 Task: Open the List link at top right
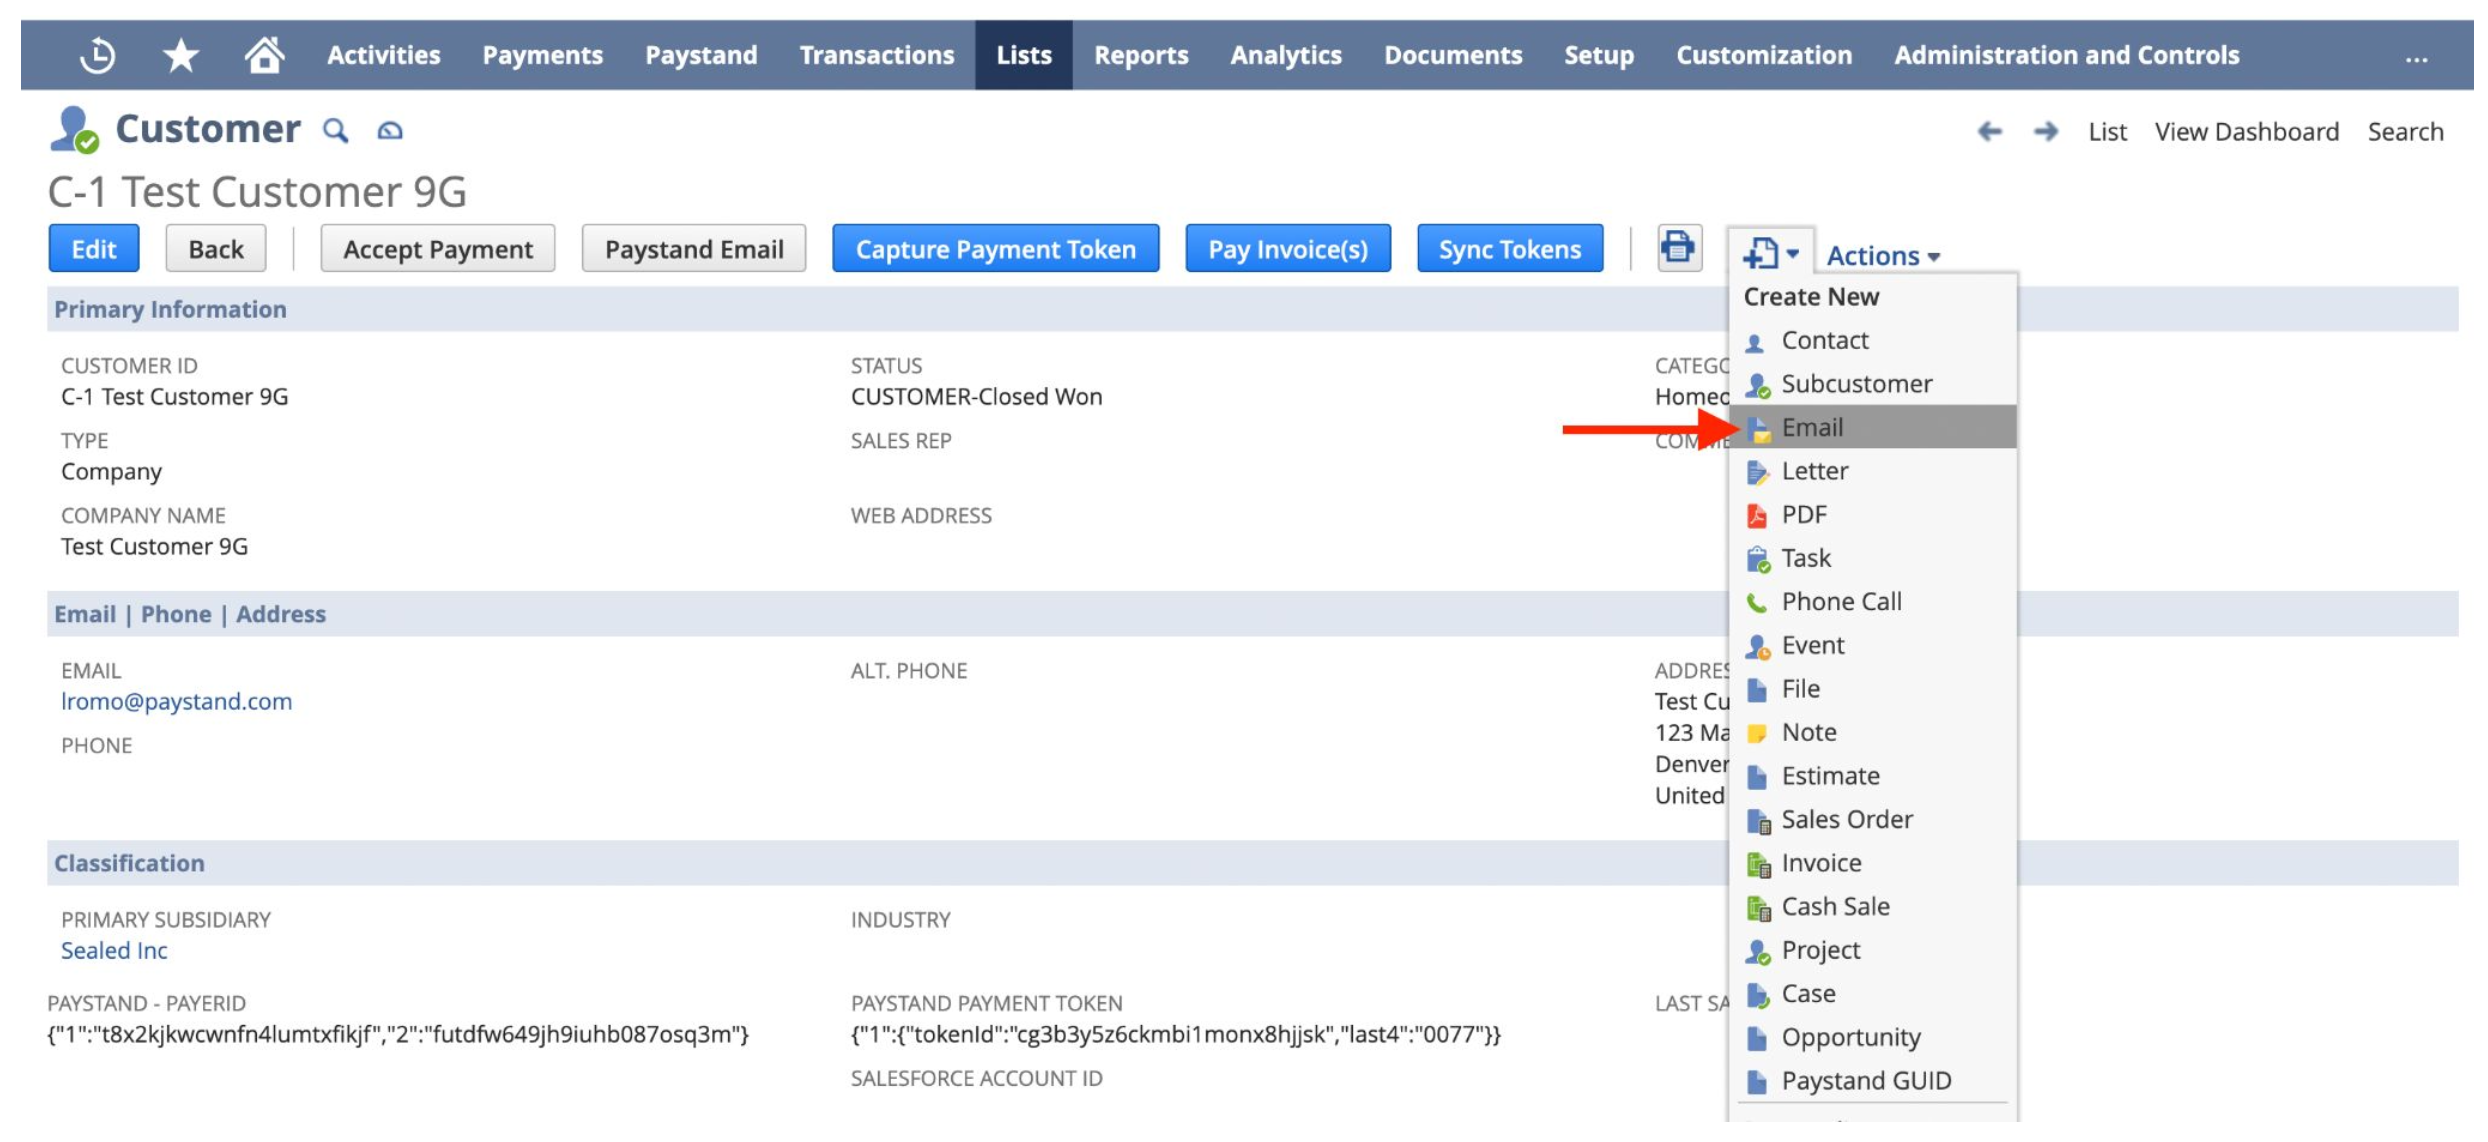click(x=2107, y=131)
